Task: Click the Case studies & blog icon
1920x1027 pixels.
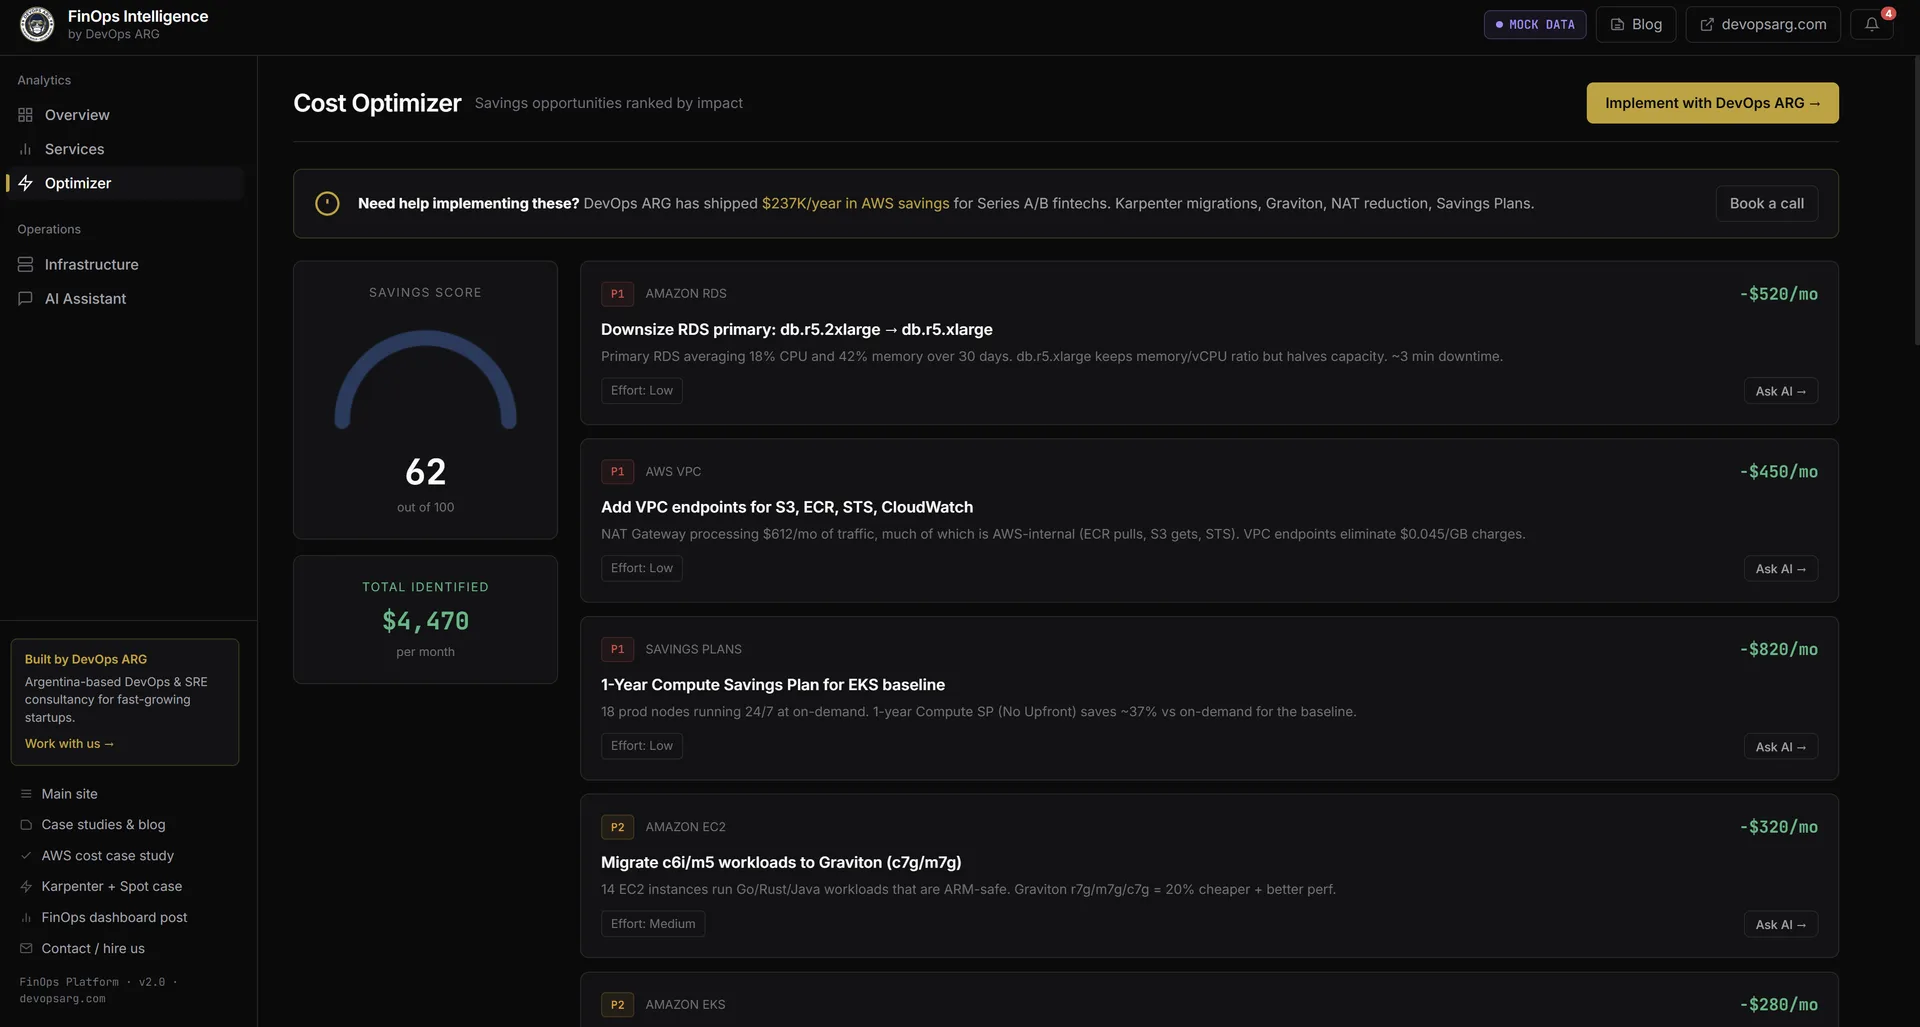Action: (26, 825)
